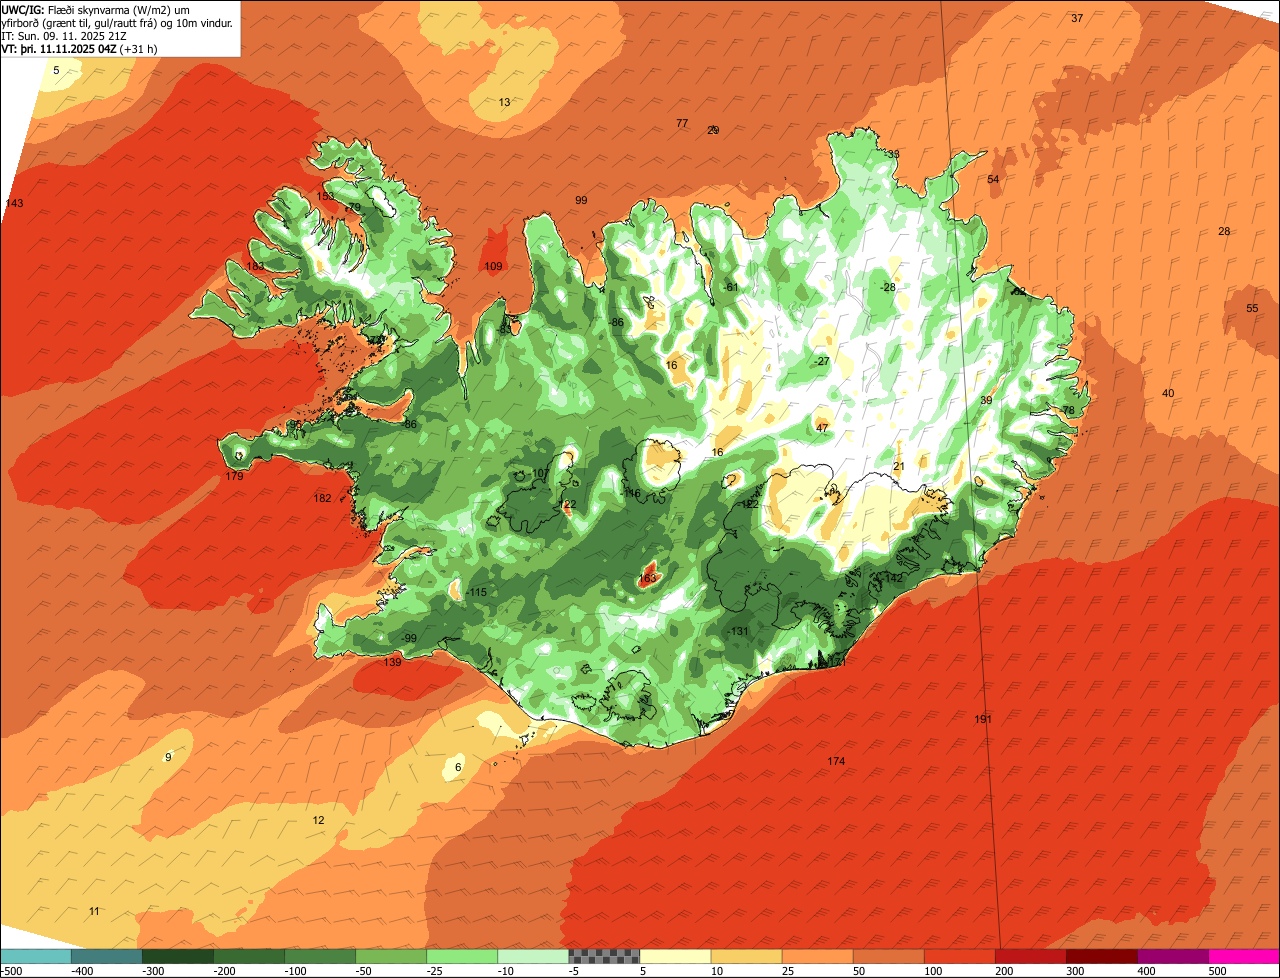Viewport: 1280px width, 978px height.
Task: Click the map value '163' on the inland red patch
Action: (x=647, y=578)
